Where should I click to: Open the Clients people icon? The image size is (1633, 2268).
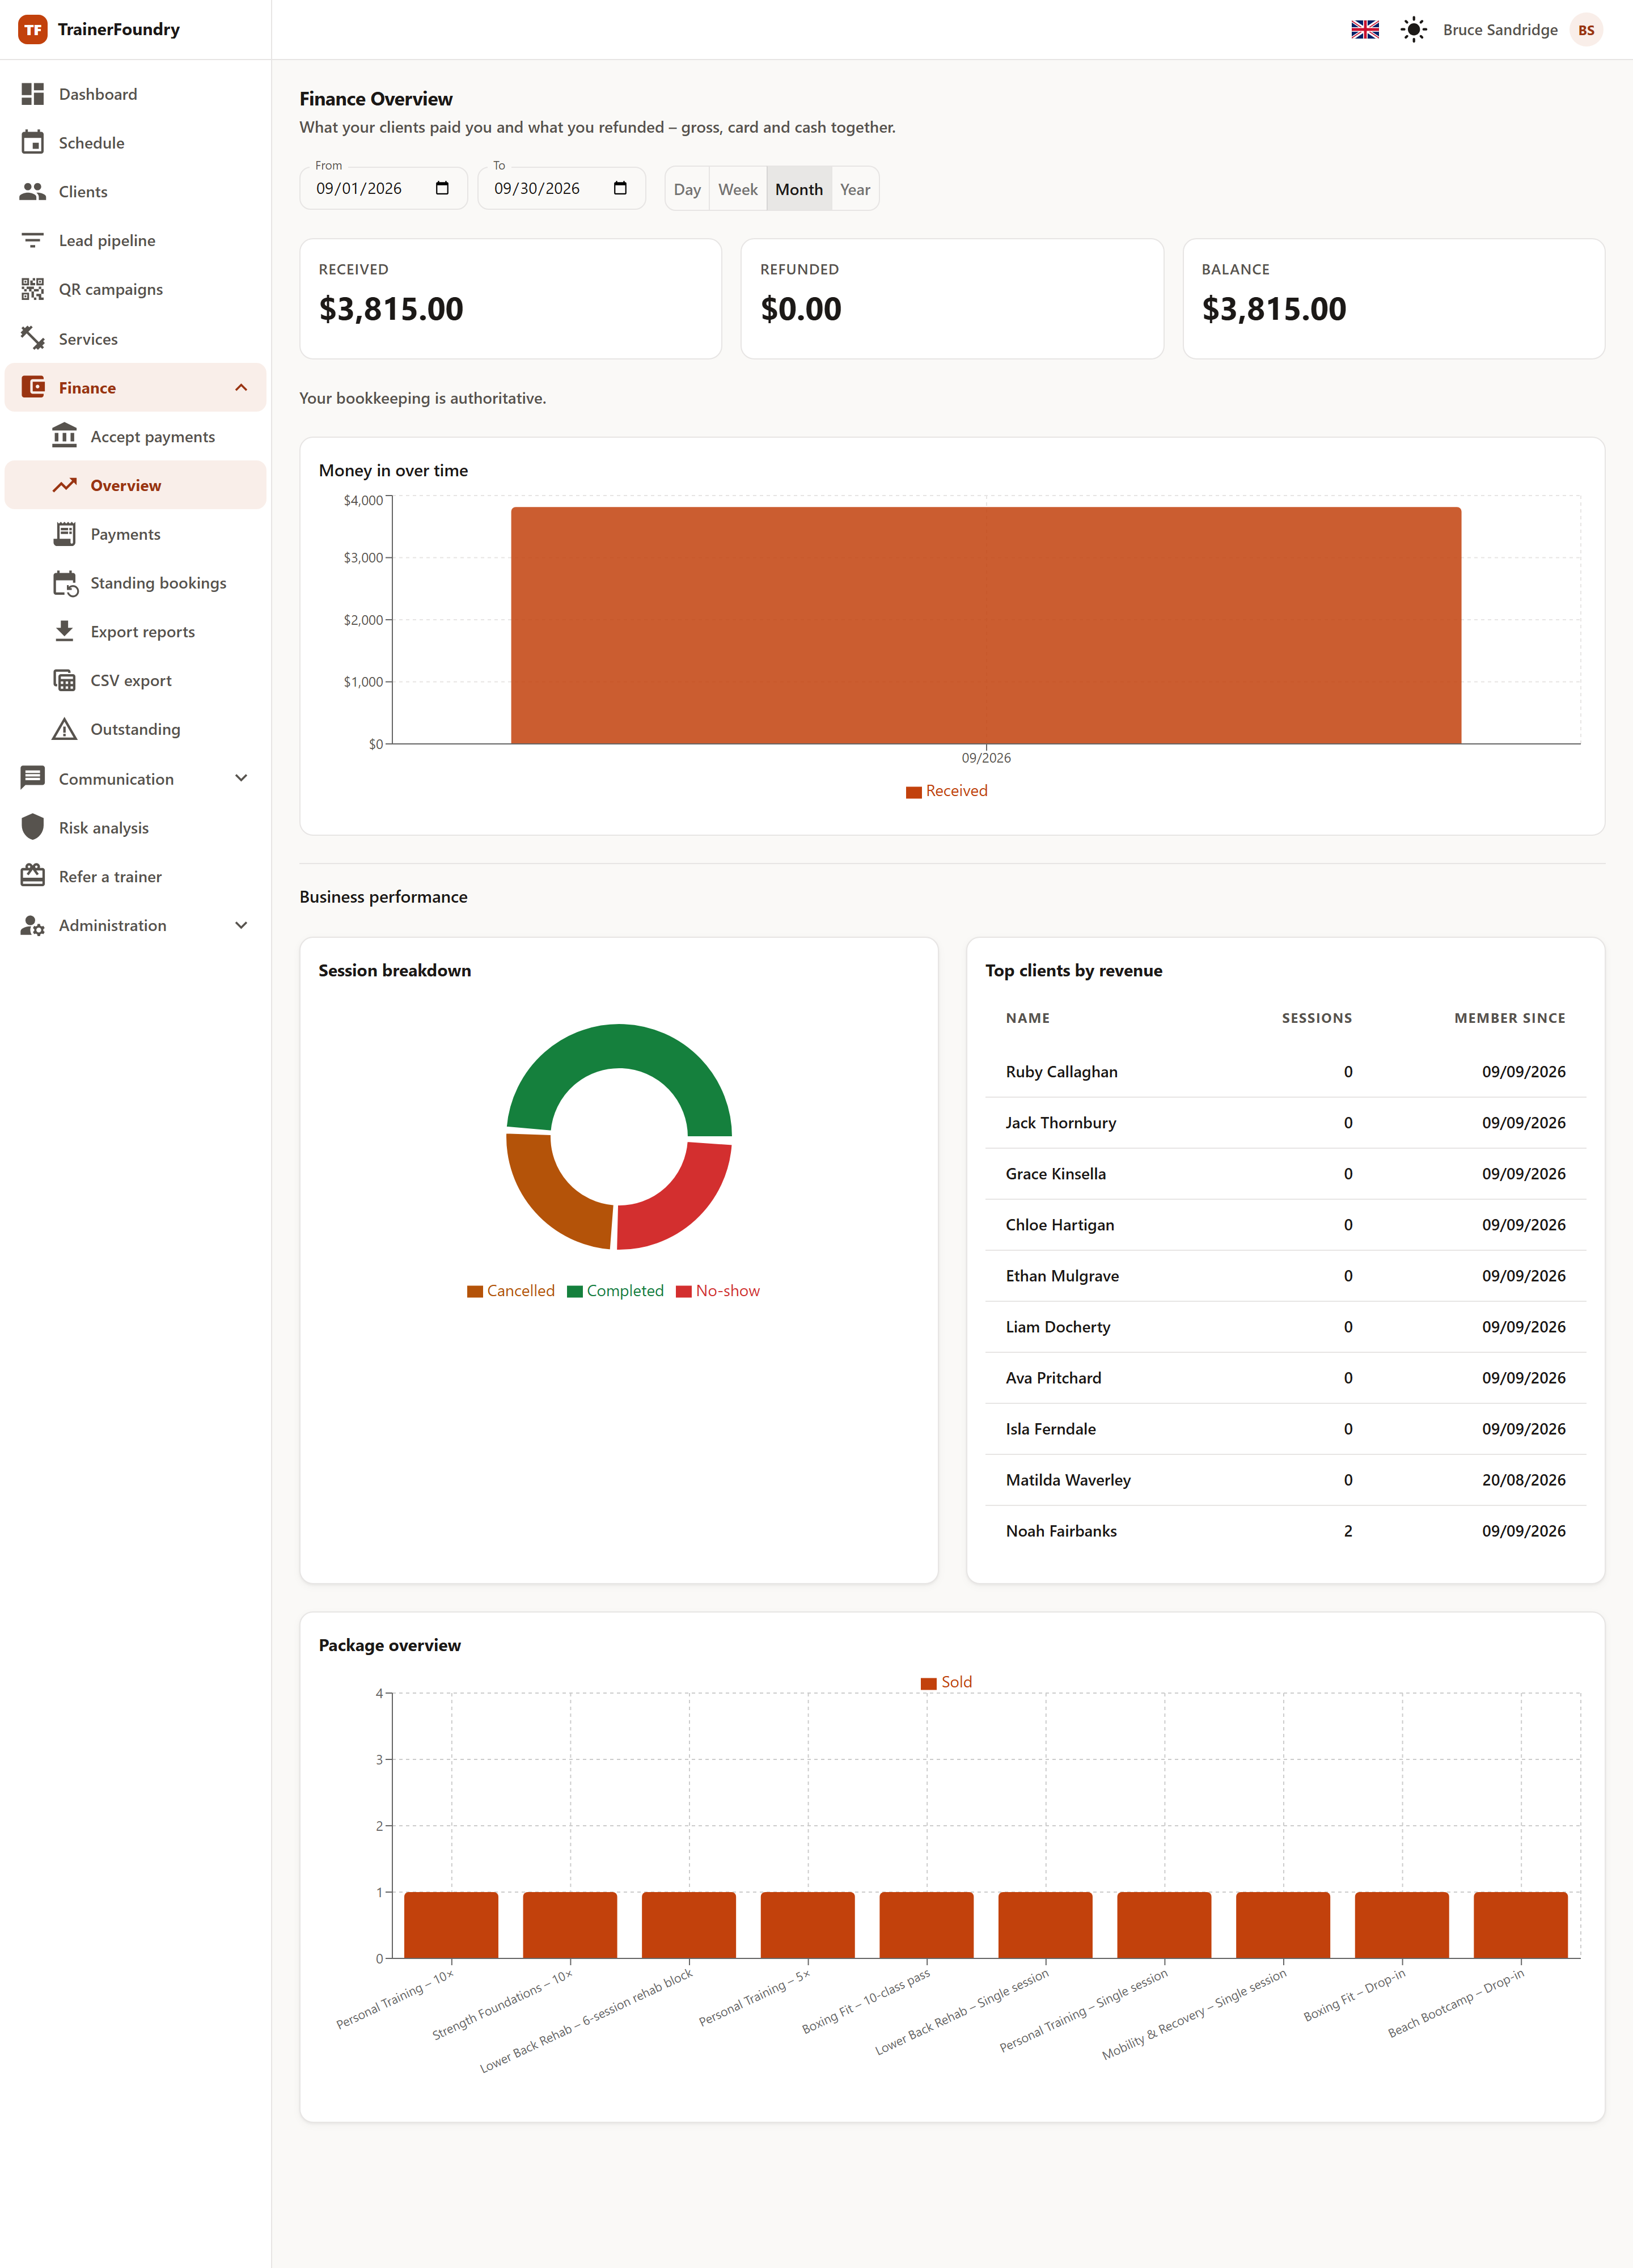coord(33,191)
